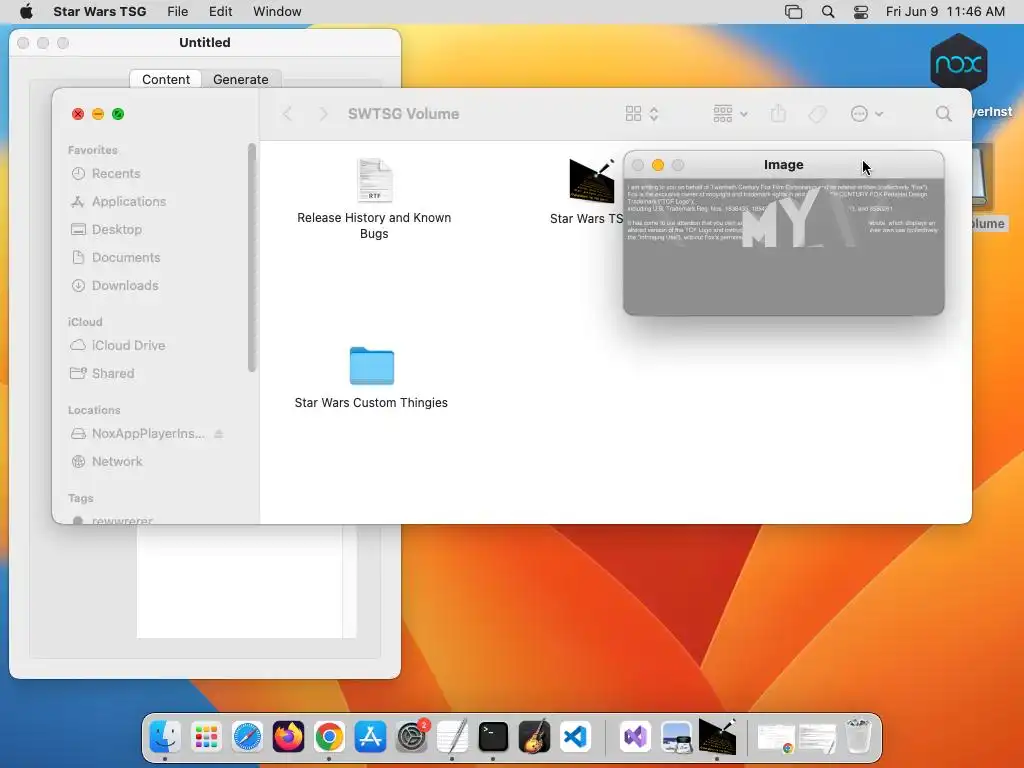Open System Settings with badge in Dock
Image resolution: width=1024 pixels, height=768 pixels.
tap(412, 737)
